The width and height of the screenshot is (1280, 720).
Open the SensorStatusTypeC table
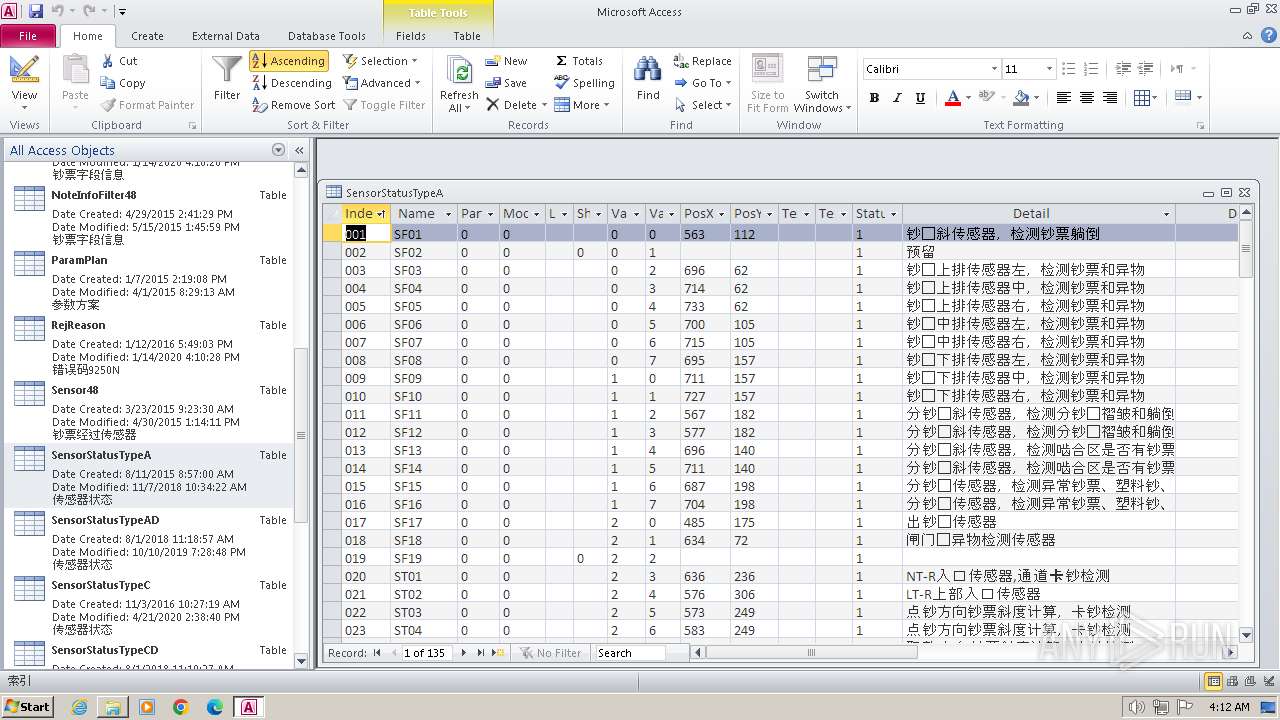(x=150, y=607)
